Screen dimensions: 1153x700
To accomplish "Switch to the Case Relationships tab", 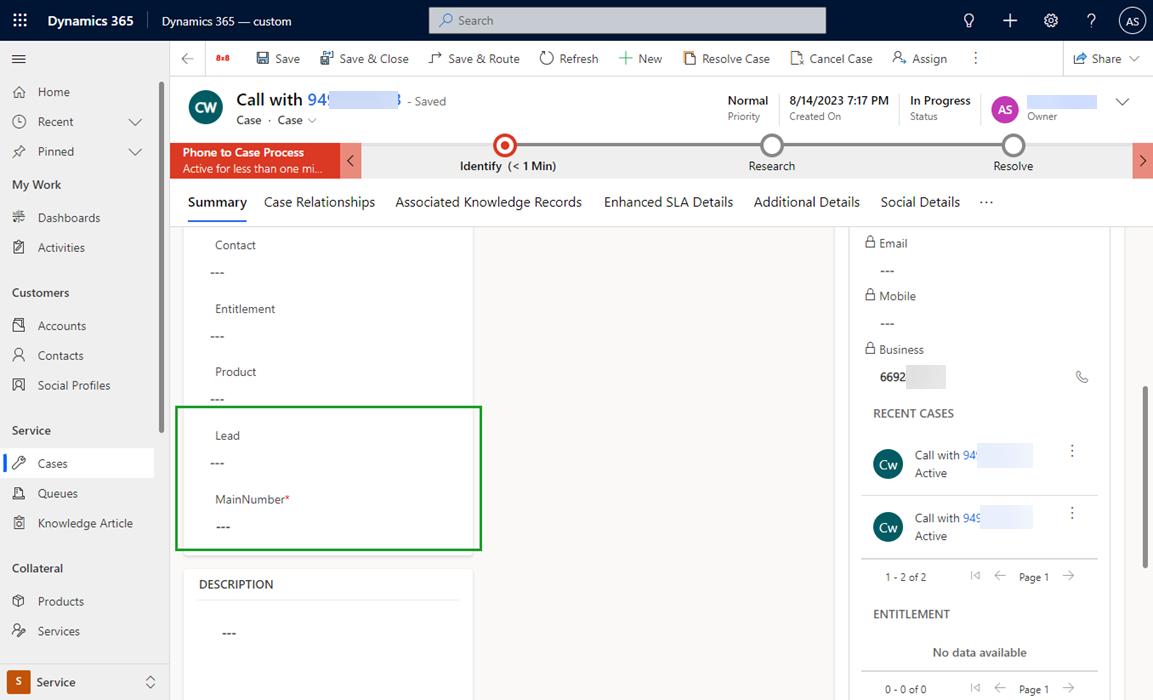I will [319, 202].
